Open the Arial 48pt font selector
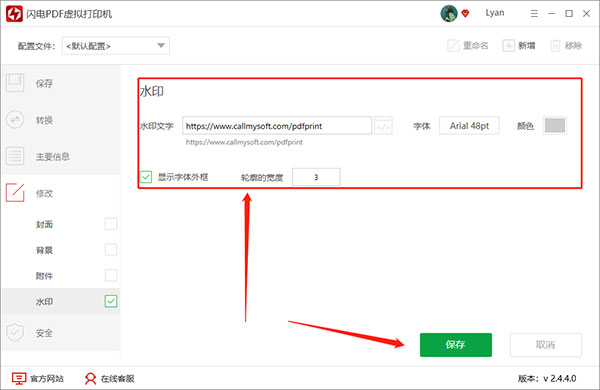 click(x=469, y=126)
